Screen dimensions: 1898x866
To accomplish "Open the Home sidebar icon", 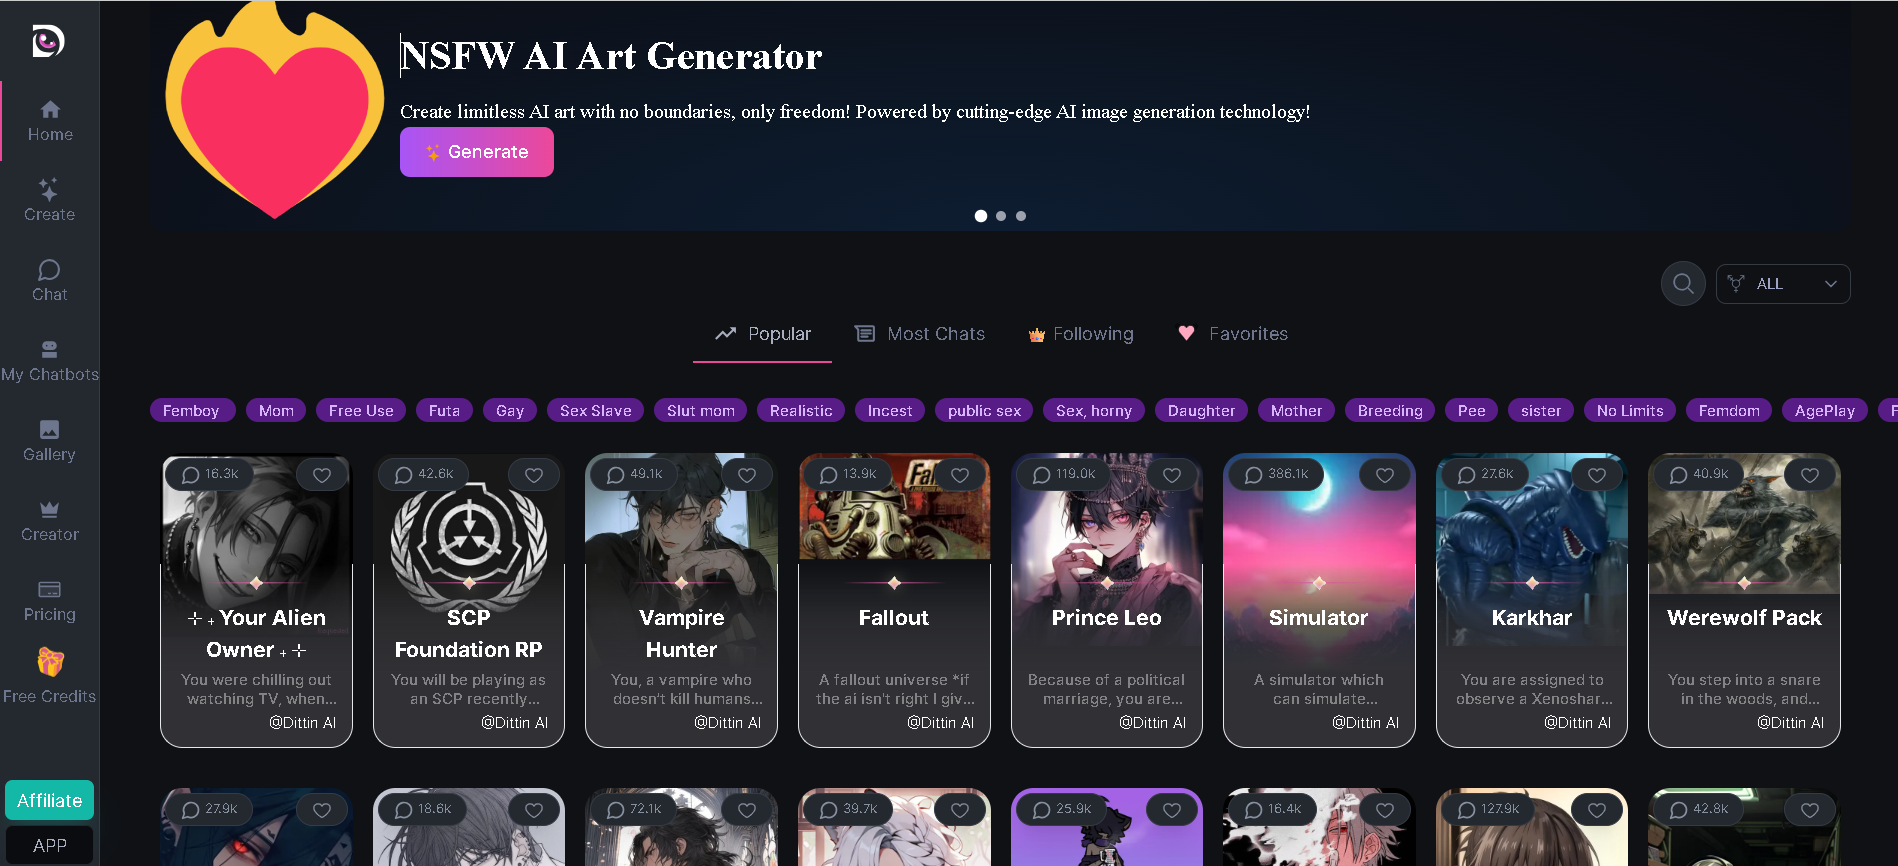I will click(x=50, y=109).
